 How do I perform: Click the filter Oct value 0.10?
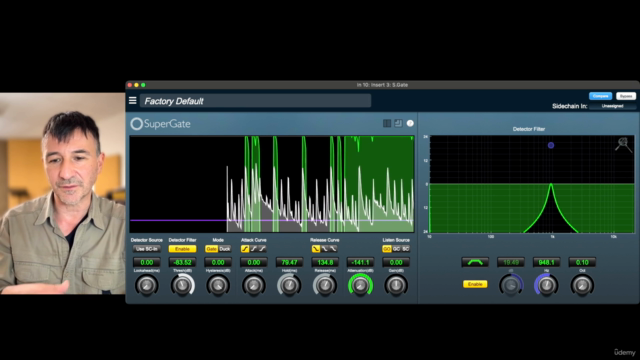pyautogui.click(x=582, y=262)
